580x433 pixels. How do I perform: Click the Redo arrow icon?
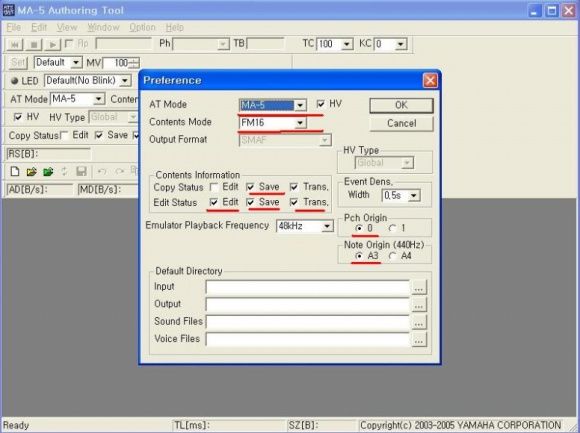pyautogui.click(x=119, y=171)
